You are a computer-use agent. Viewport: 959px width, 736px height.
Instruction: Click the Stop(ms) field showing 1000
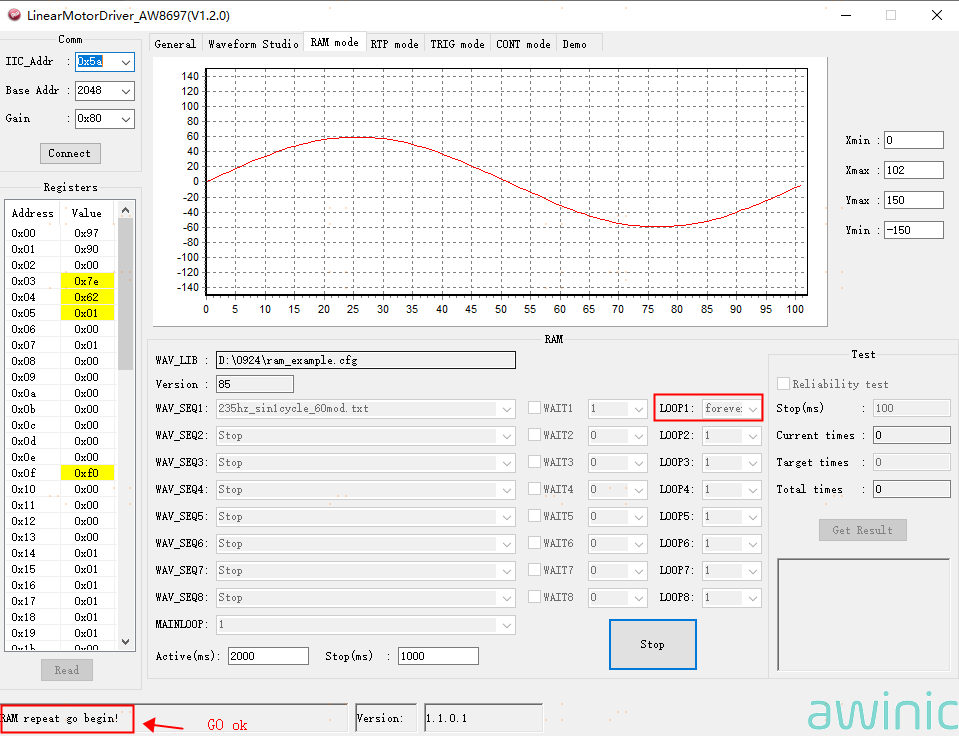pos(438,656)
